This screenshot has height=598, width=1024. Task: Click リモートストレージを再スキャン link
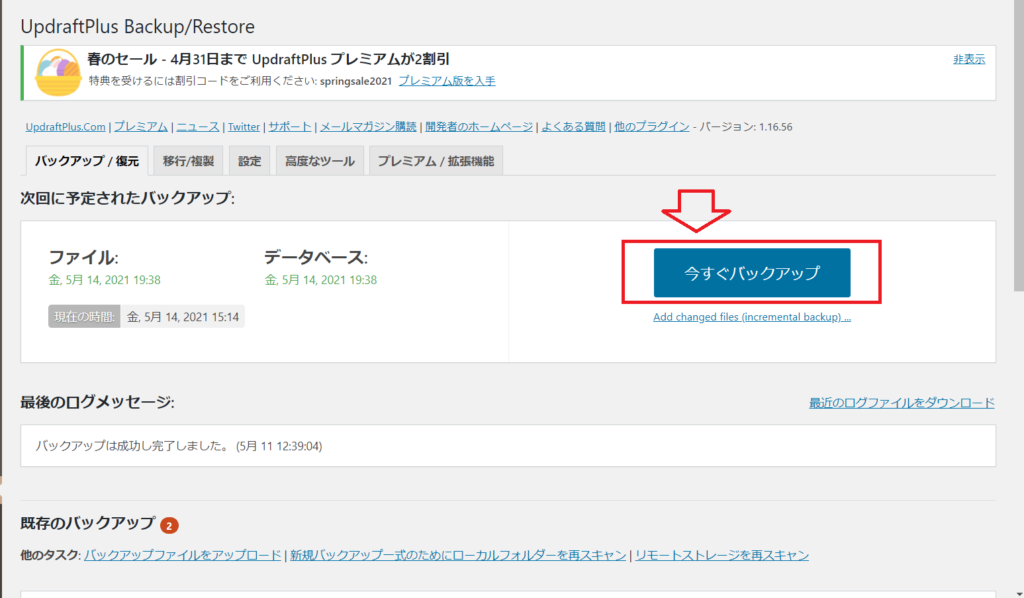click(722, 555)
